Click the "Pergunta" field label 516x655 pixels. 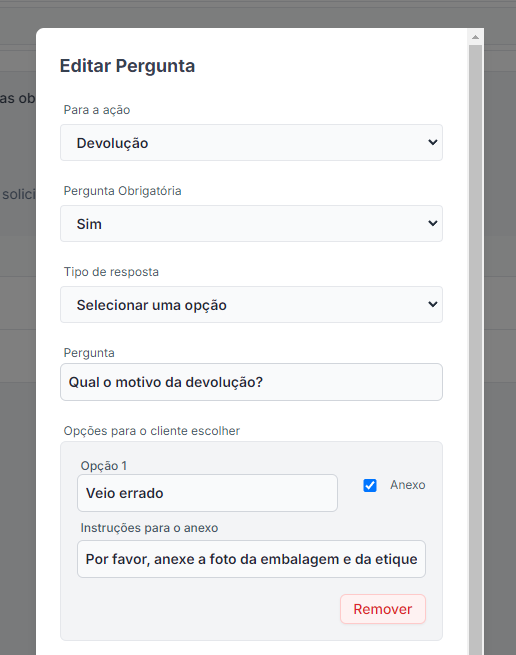[x=89, y=353]
